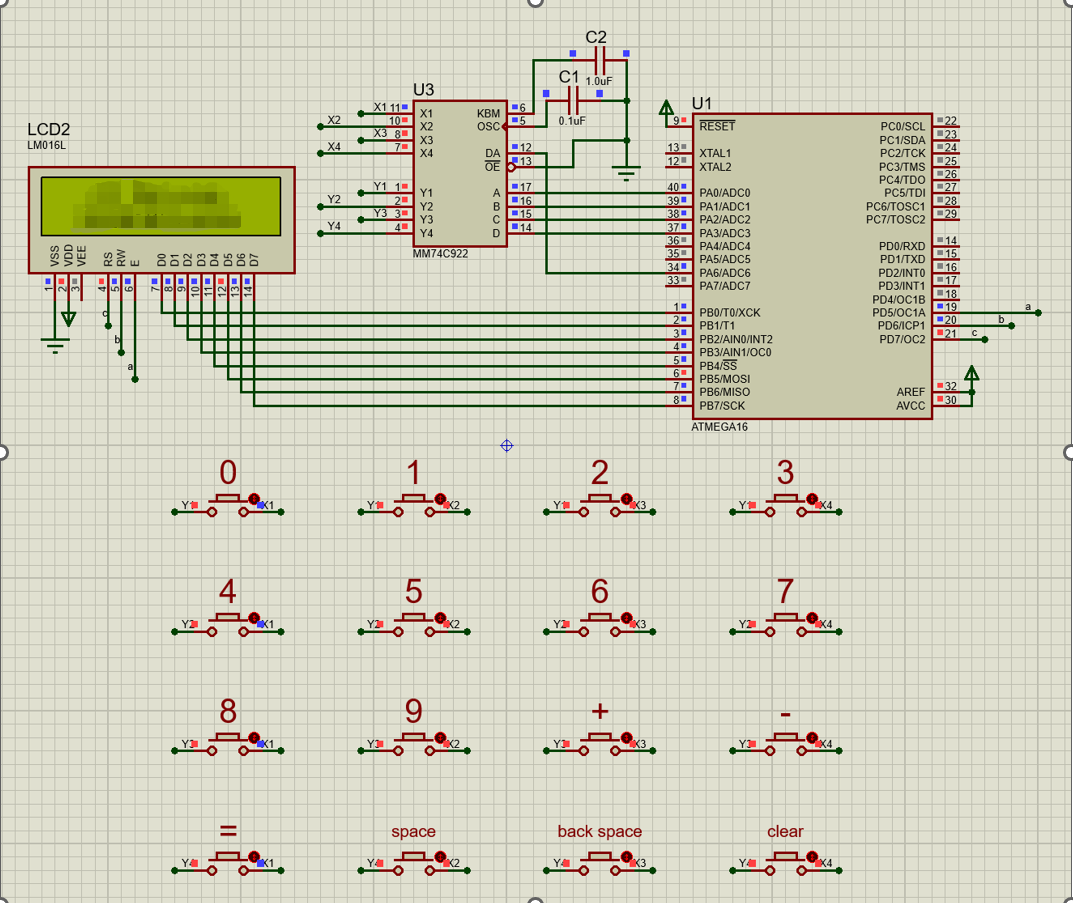Click the PC7/TOSC2 pin label
1073x903 pixels.
896,220
